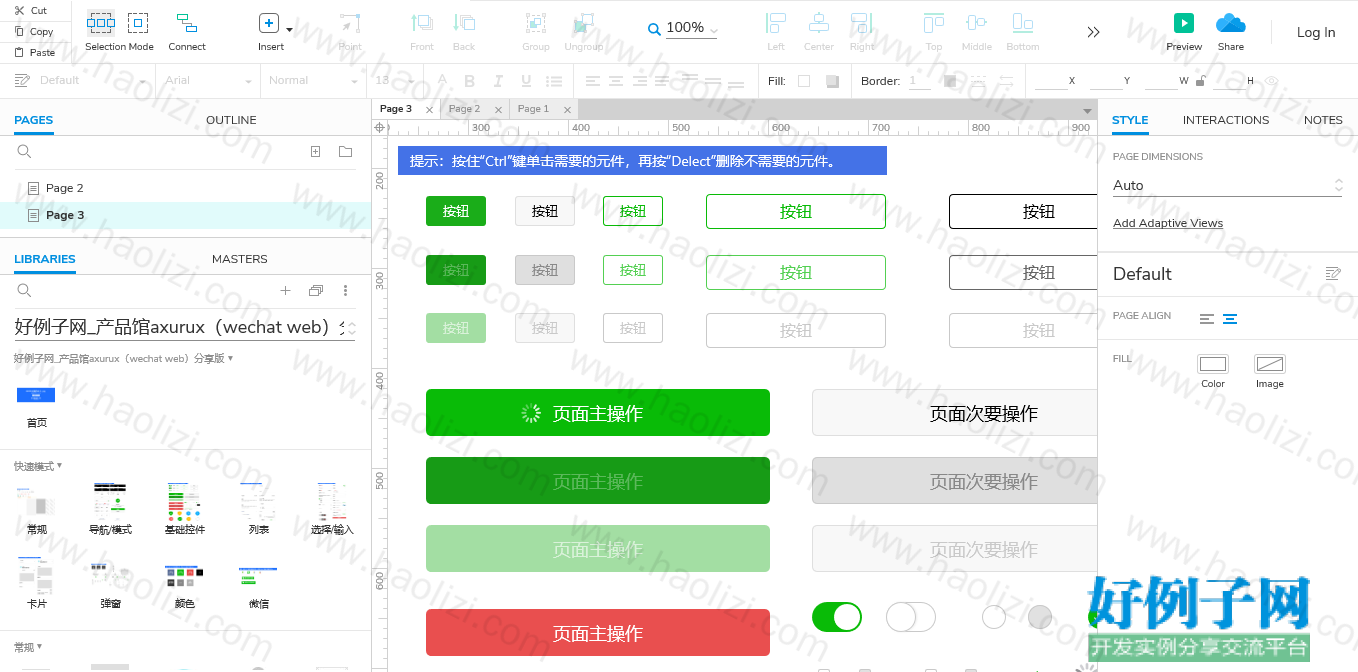The image size is (1358, 672).
Task: Click the Copy icon in toolbar
Action: pyautogui.click(x=19, y=31)
